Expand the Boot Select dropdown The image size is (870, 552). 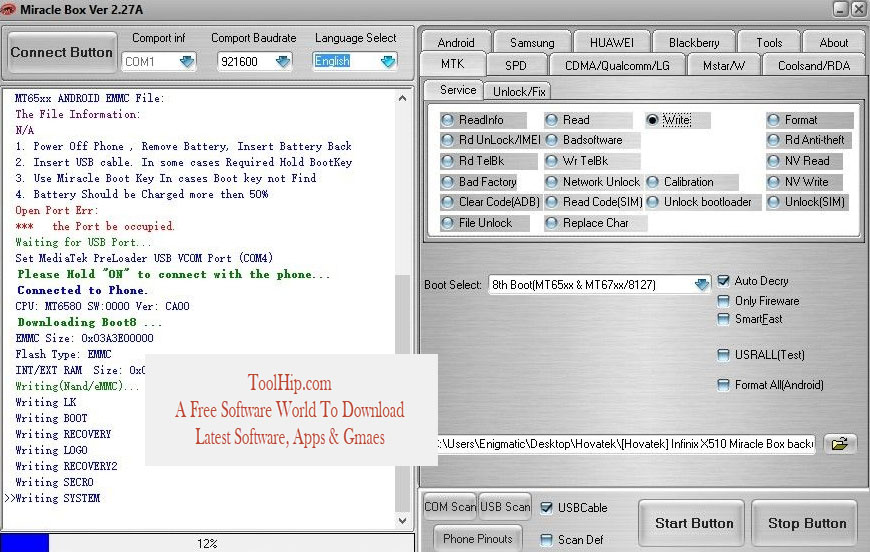tap(702, 285)
